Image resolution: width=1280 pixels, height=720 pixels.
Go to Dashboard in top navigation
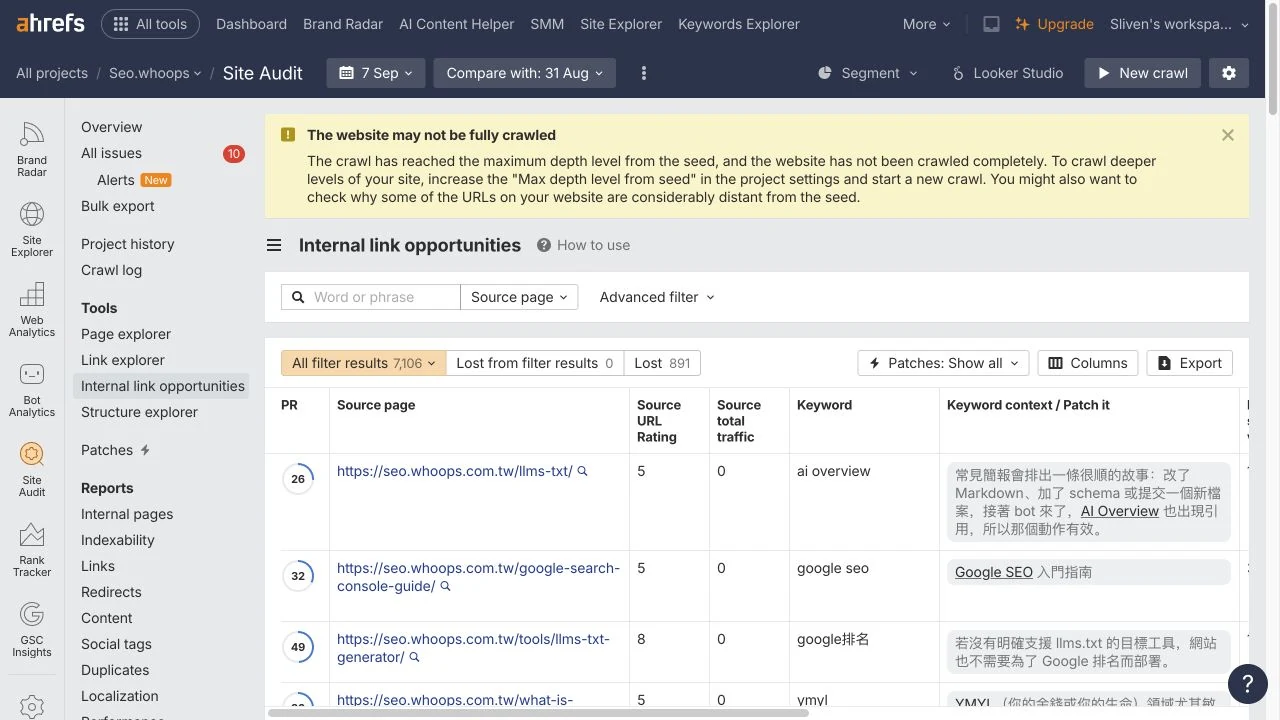[251, 24]
